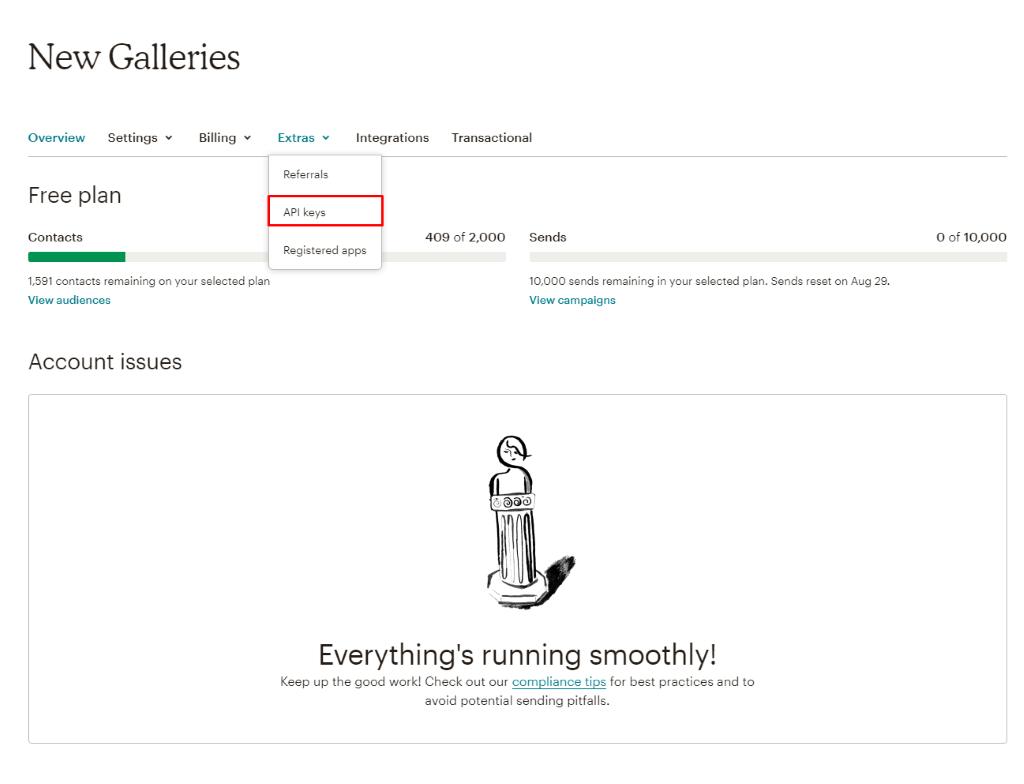
Task: Go to the Overview tab
Action: (x=56, y=137)
